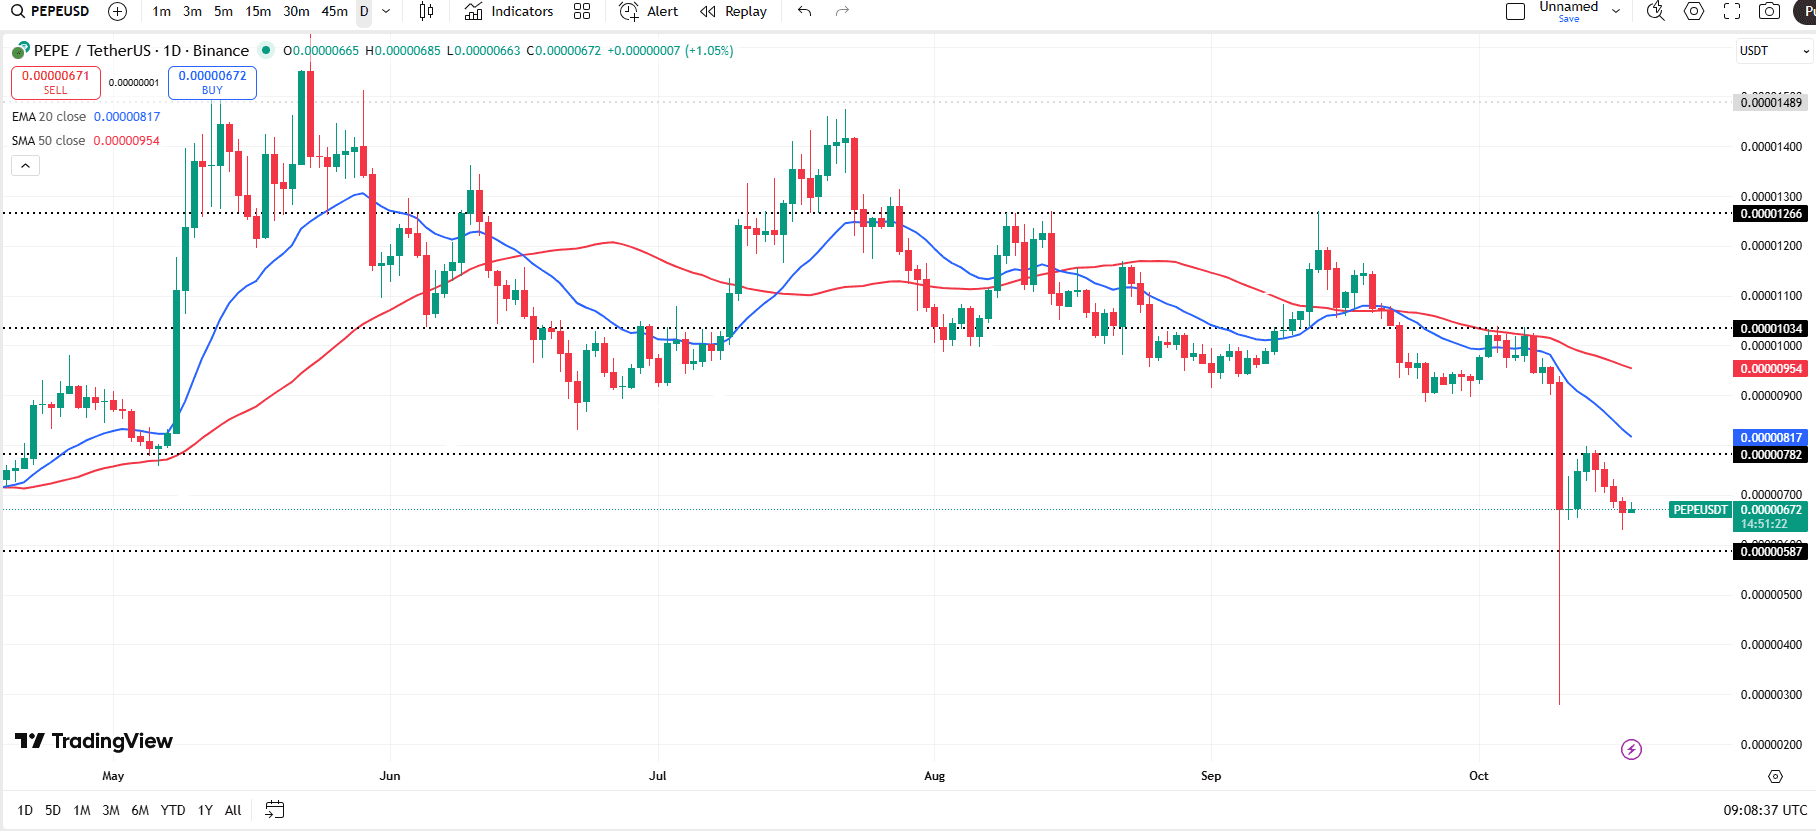
Task: Enter fullscreen mode
Action: (1732, 12)
